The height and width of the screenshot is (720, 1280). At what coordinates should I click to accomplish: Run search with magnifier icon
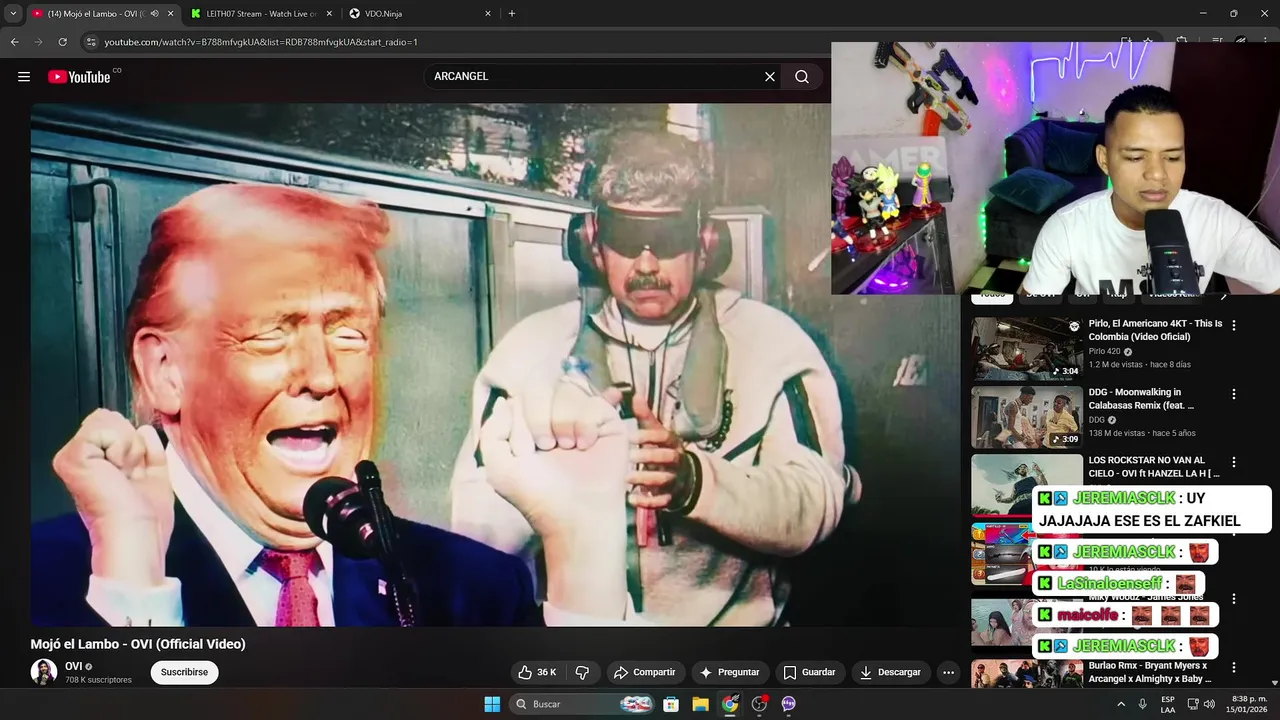point(802,76)
